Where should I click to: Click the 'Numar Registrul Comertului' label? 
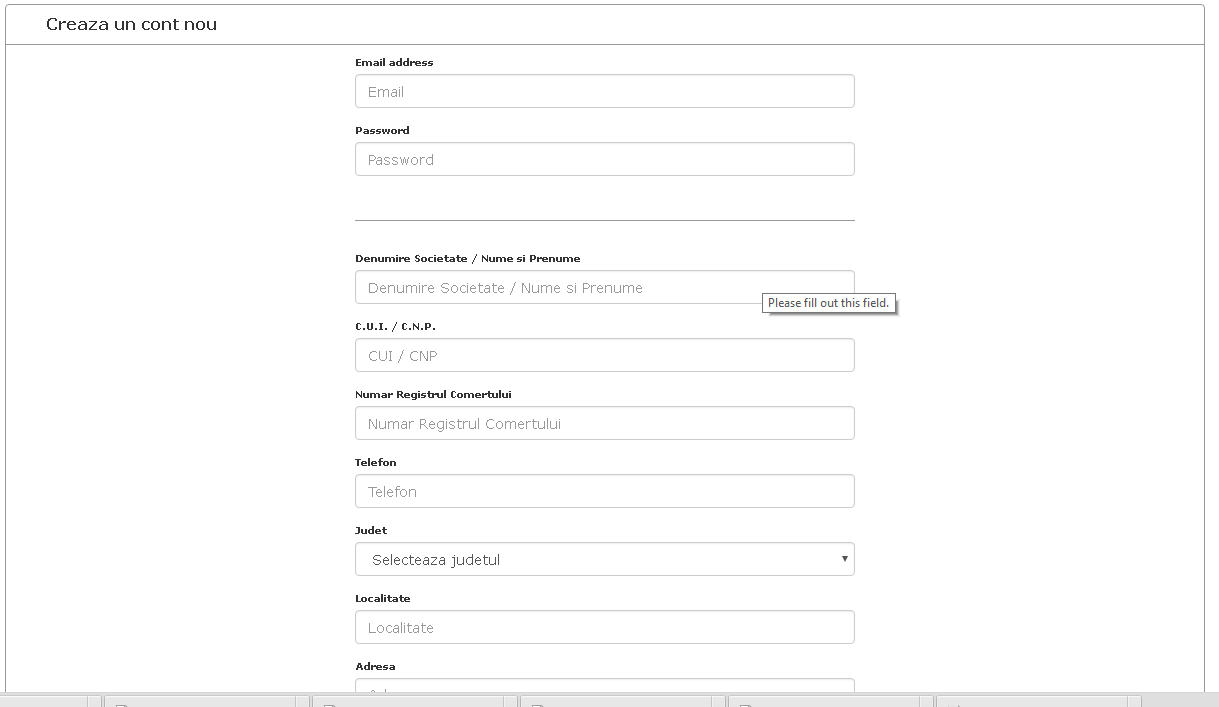pyautogui.click(x=433, y=394)
